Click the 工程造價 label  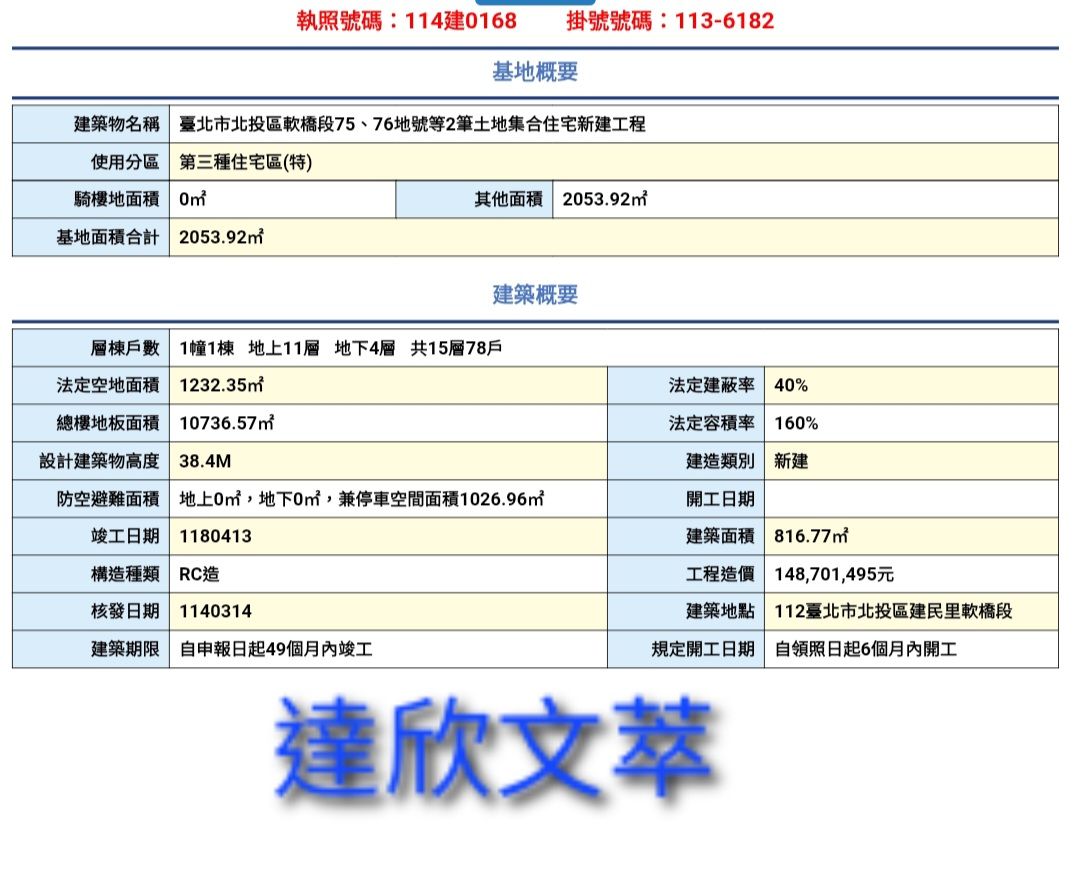click(x=720, y=574)
